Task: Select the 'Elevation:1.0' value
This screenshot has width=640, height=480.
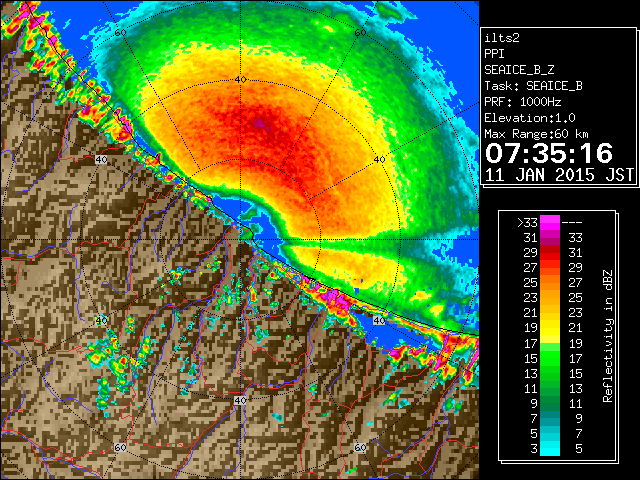Action: pyautogui.click(x=530, y=118)
